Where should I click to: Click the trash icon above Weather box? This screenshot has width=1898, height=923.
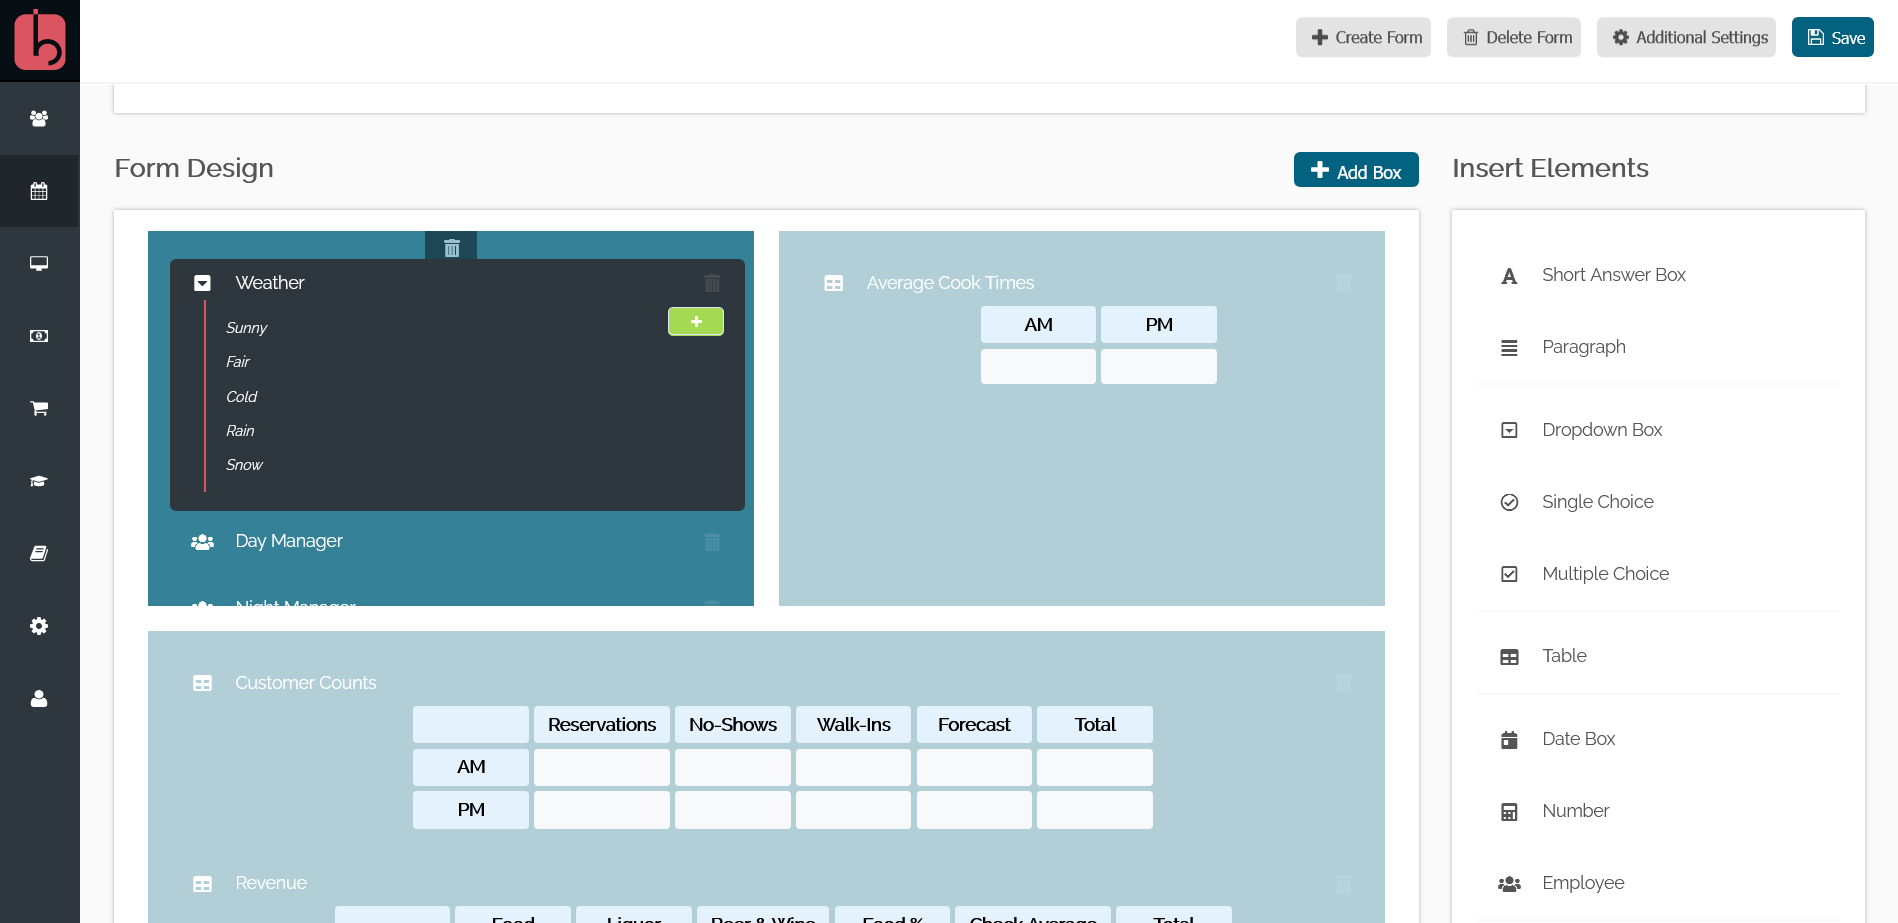[x=451, y=247]
